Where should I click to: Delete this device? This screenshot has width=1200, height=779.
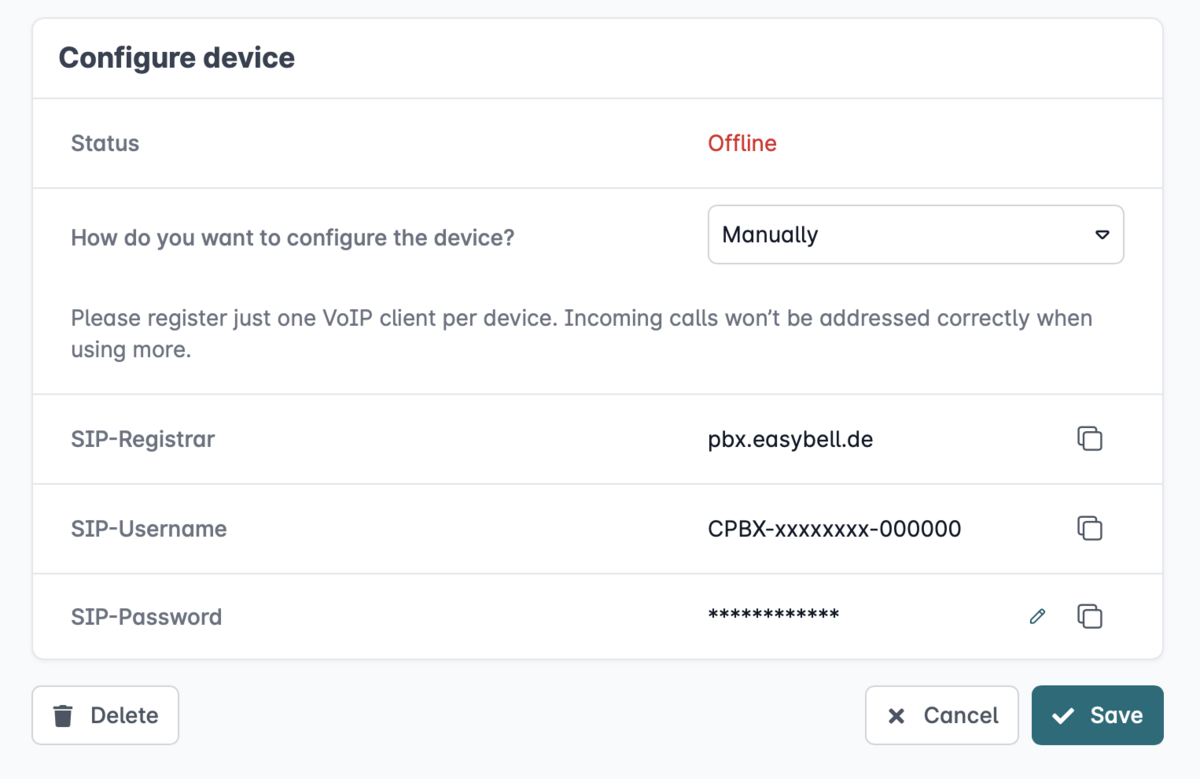[x=105, y=715]
